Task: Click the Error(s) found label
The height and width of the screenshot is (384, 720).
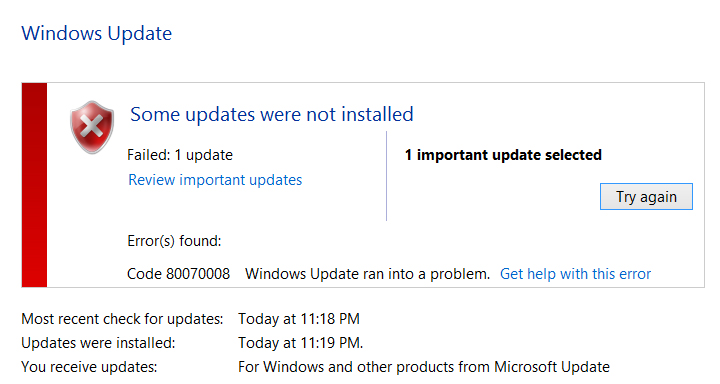Action: click(174, 241)
